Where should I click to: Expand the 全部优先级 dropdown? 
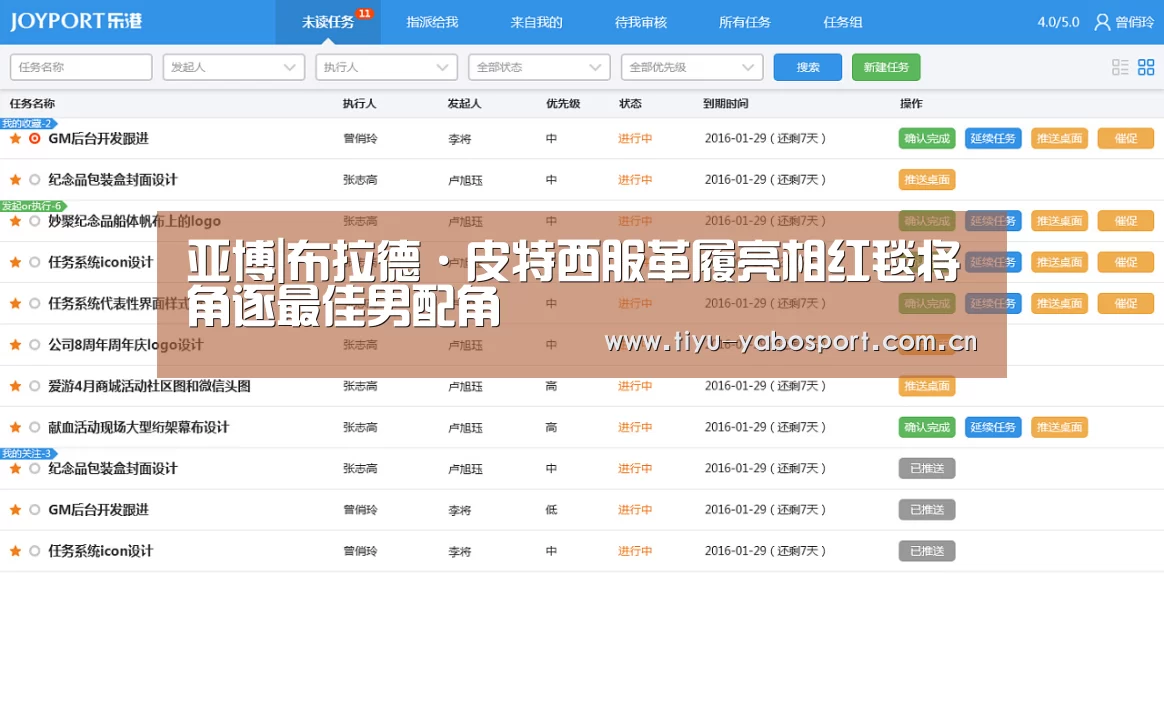(693, 68)
